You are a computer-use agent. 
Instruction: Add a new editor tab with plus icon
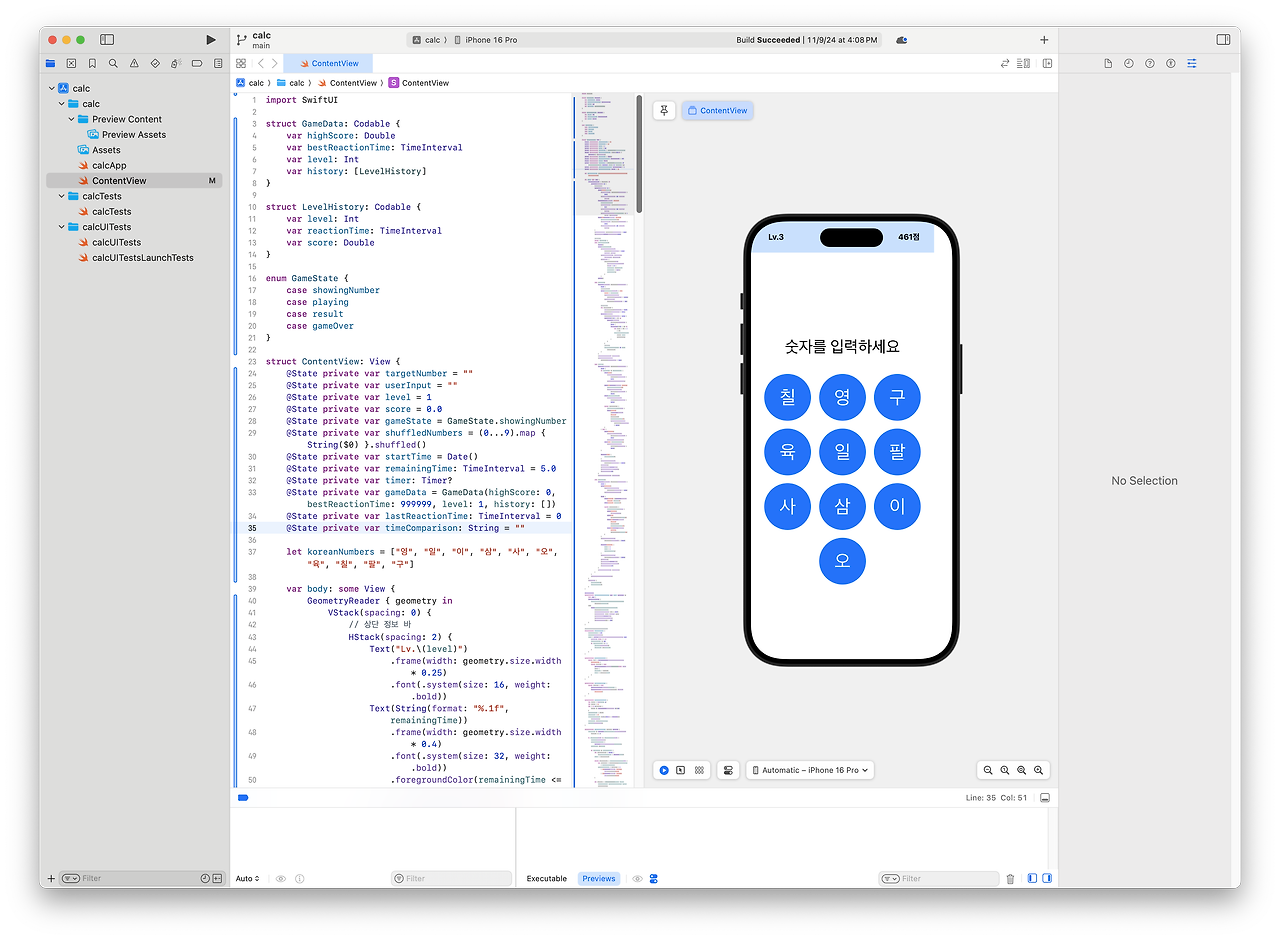1044,40
